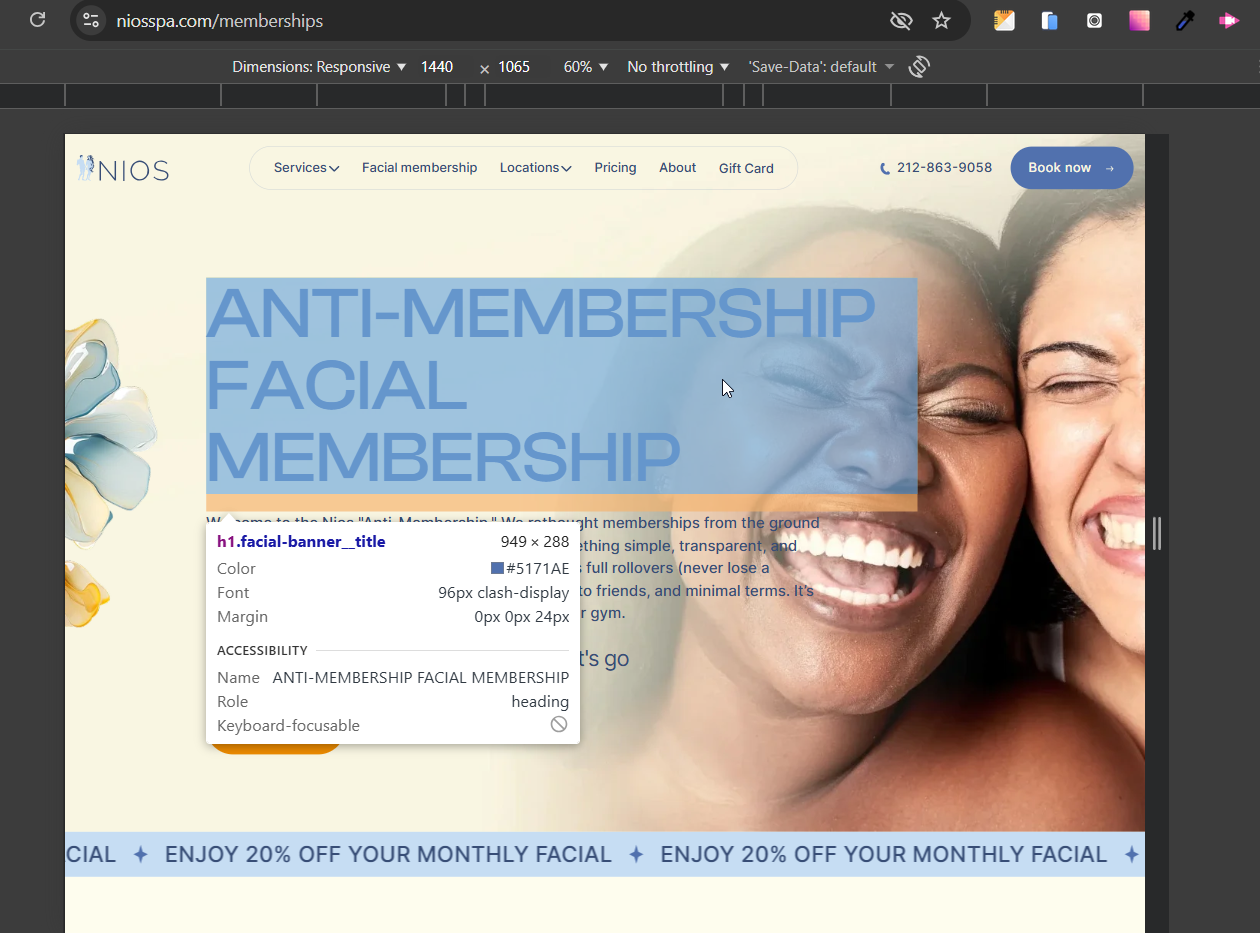
Task: Open the circular record extension icon
Action: tap(1094, 20)
